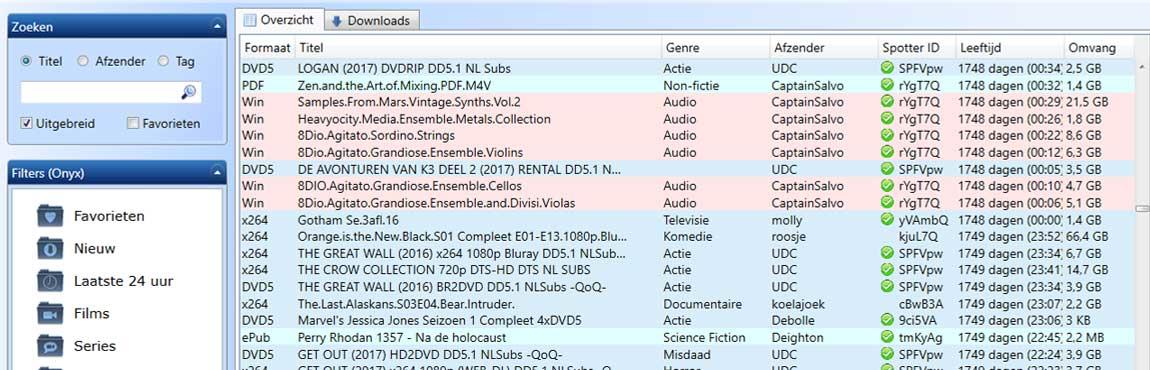Select the Tag radio button
Screen dimensions: 1150x370
point(163,62)
